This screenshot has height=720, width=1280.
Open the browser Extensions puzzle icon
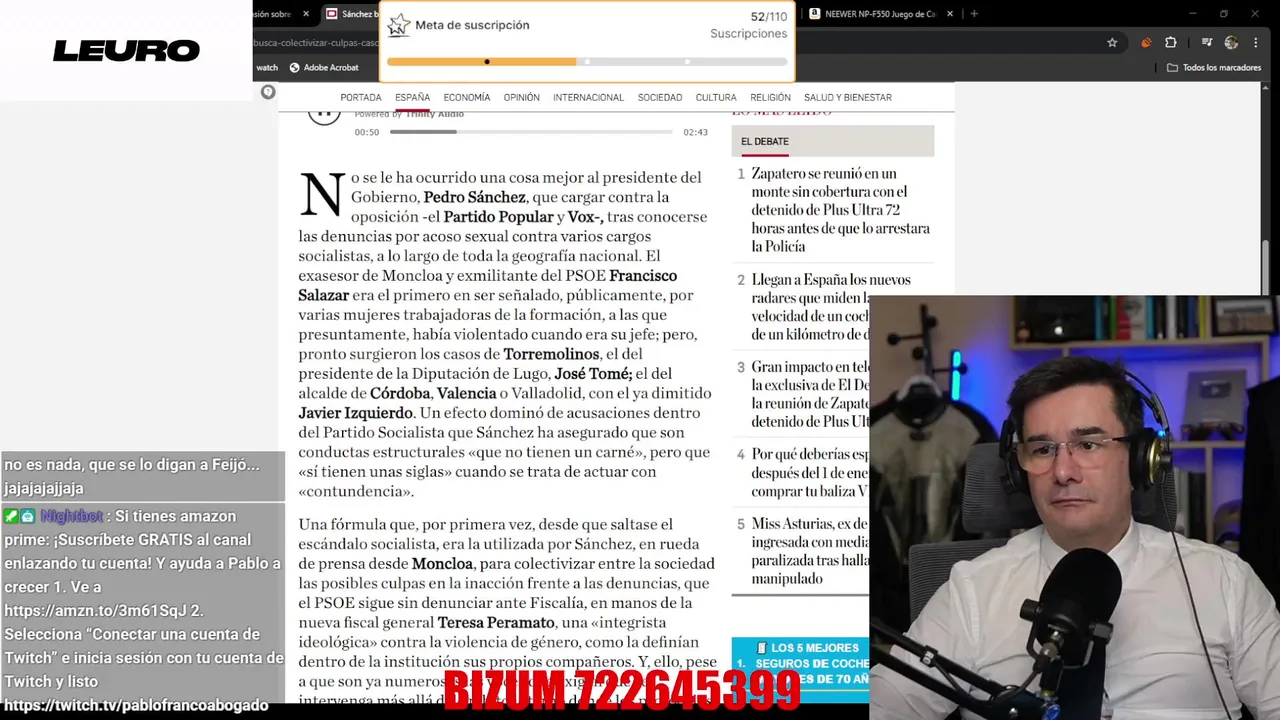pyautogui.click(x=1171, y=43)
